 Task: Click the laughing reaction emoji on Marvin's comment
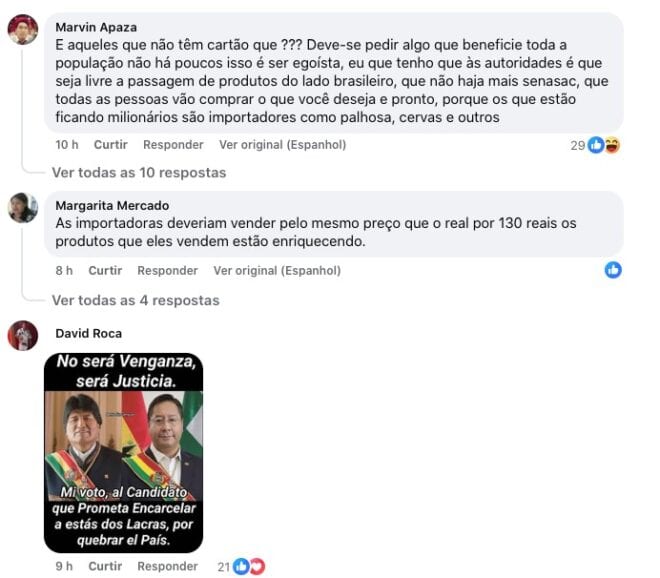click(x=612, y=145)
